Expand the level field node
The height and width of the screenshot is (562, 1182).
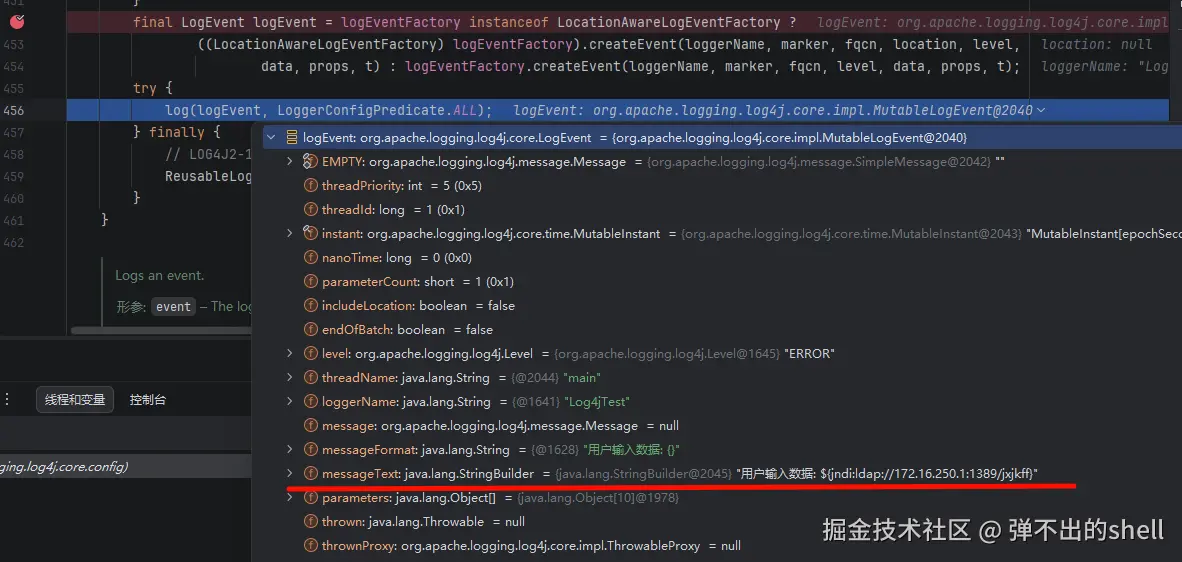[289, 353]
